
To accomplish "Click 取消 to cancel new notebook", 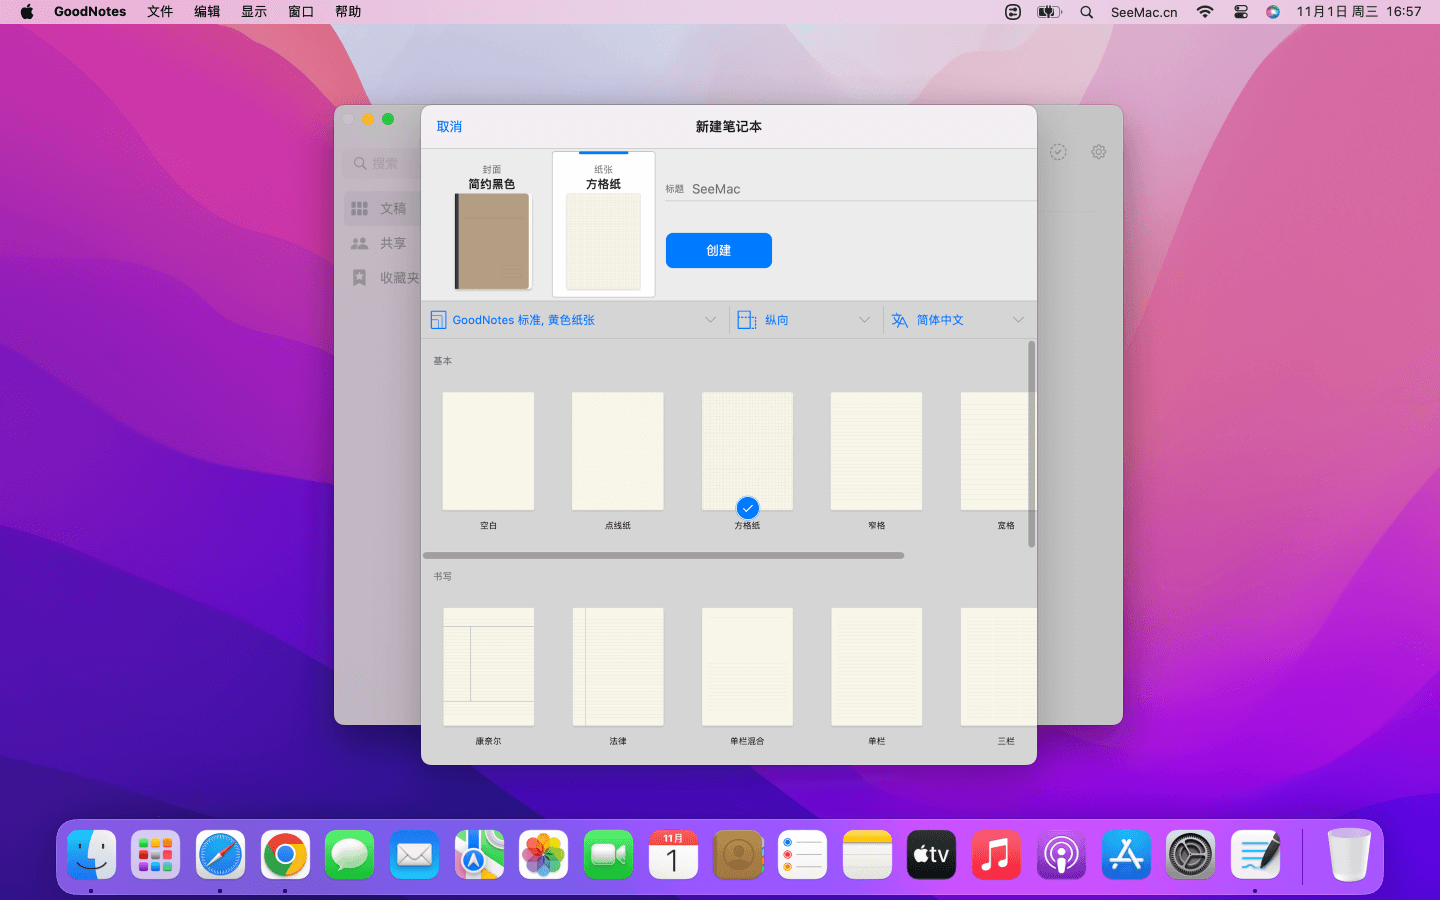I will [x=449, y=127].
